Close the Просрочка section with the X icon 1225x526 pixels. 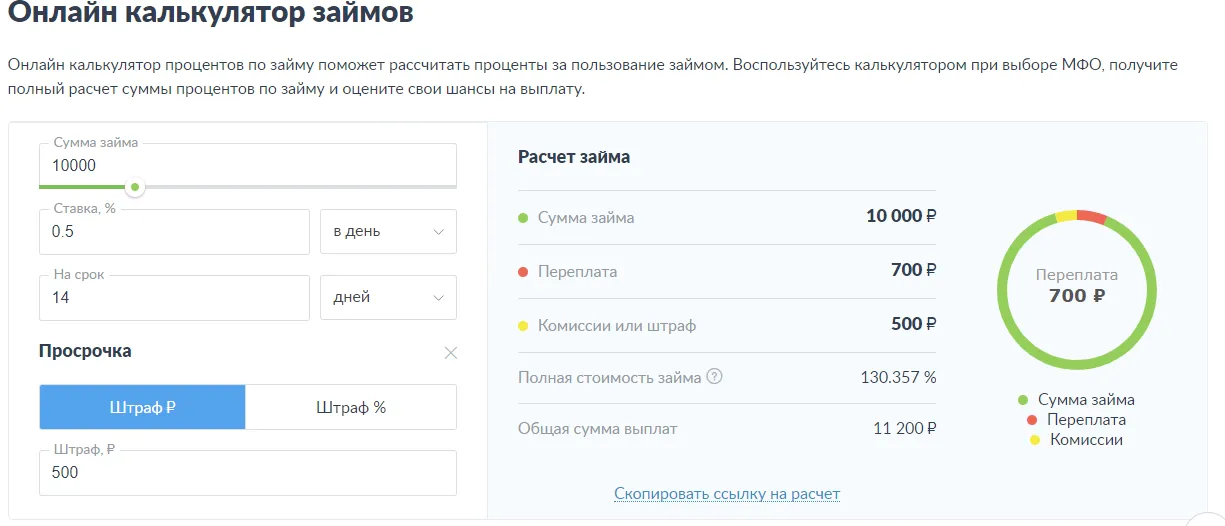coord(451,353)
